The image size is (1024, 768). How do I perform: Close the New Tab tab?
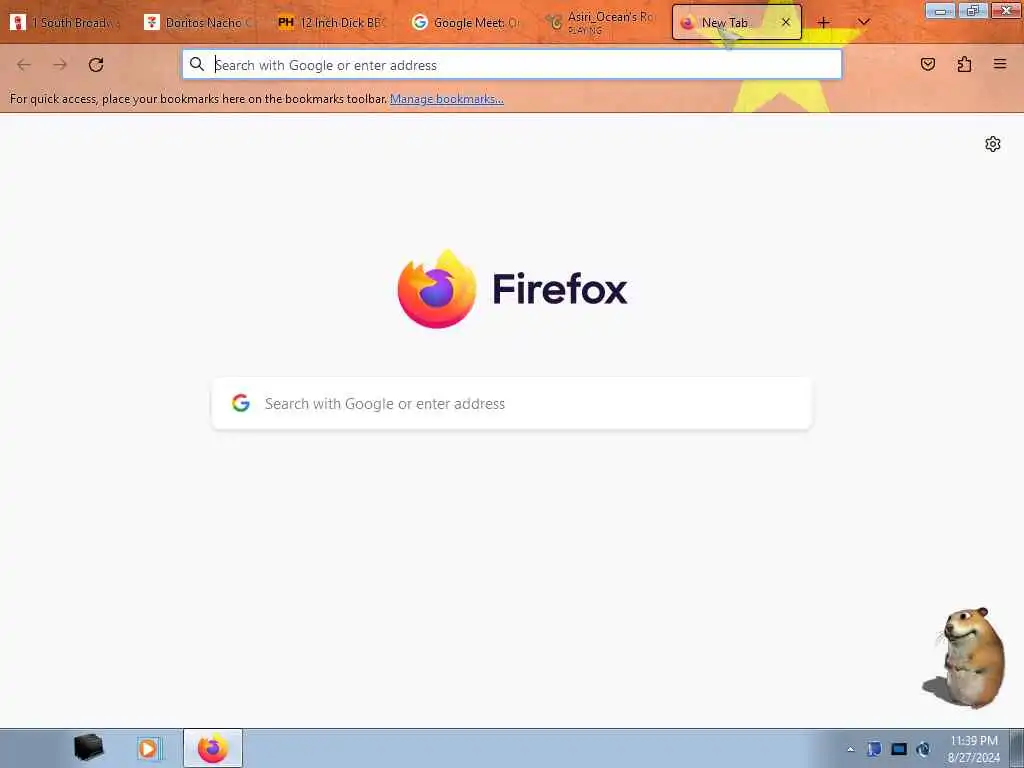(786, 23)
